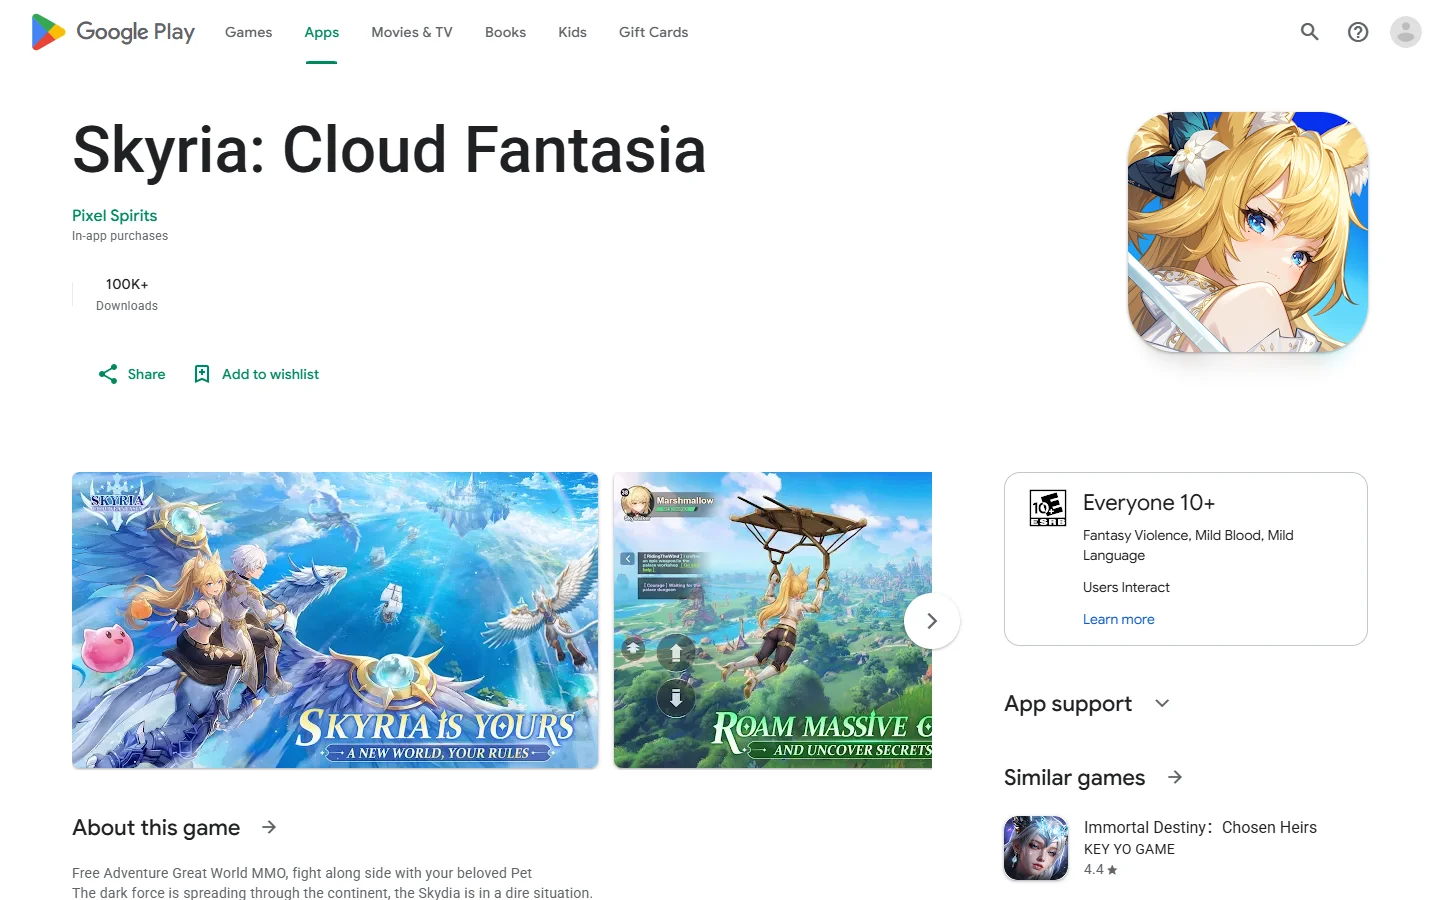The width and height of the screenshot is (1440, 900).
Task: Open the Skyria is Yours screenshot
Action: tap(335, 620)
